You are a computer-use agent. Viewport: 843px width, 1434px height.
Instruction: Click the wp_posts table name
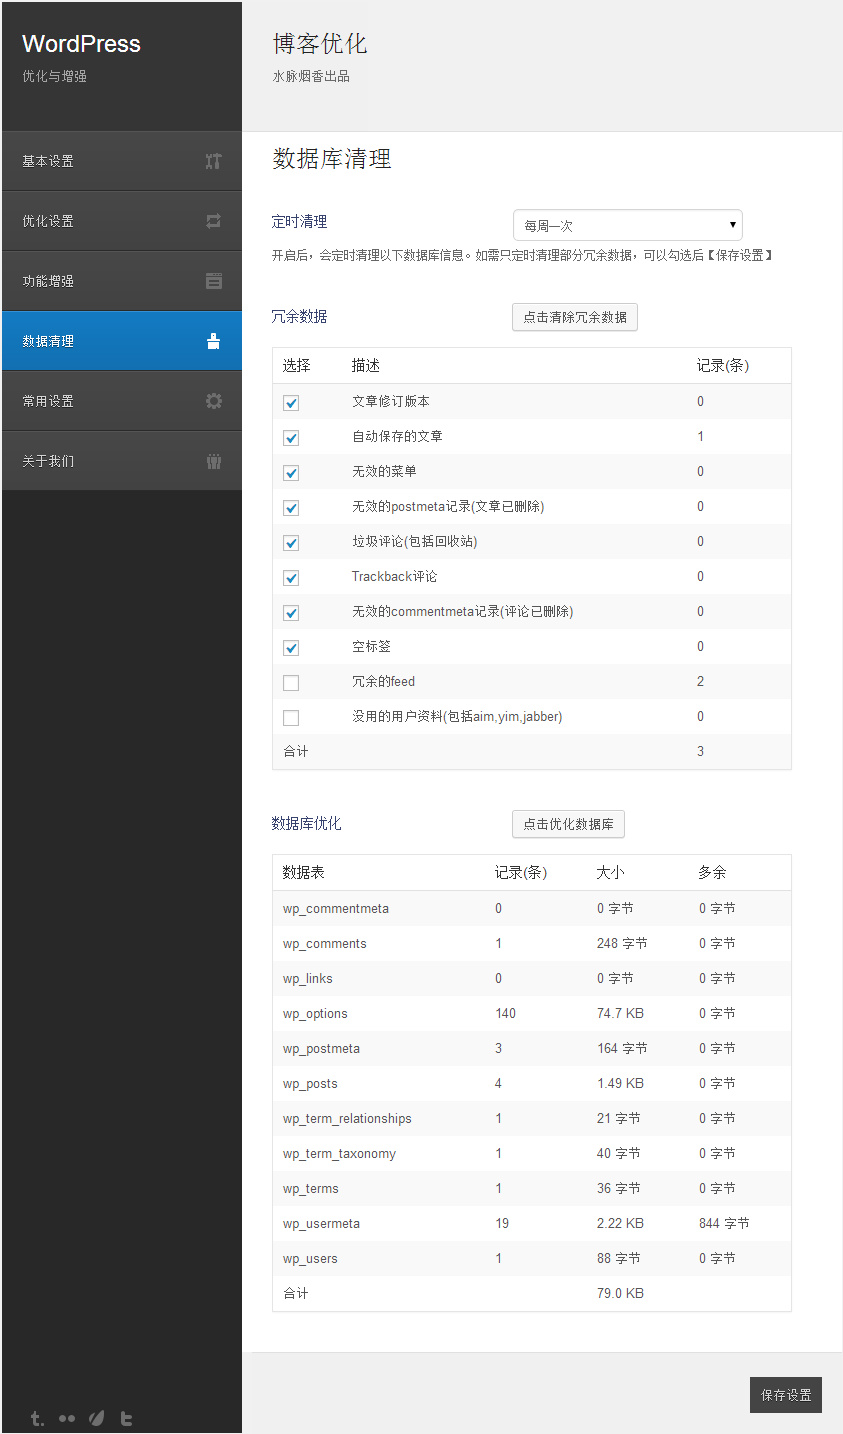[x=310, y=1084]
